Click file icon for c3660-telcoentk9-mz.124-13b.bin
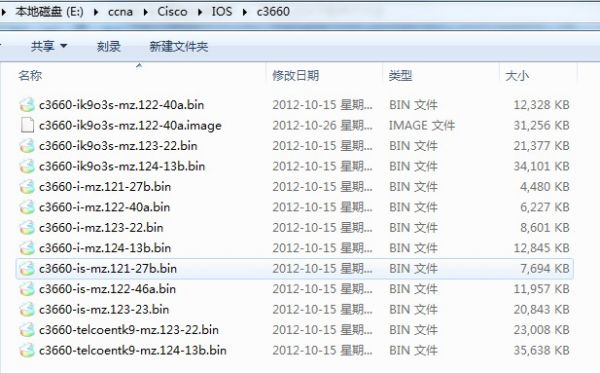This screenshot has width=600, height=373. click(x=27, y=350)
